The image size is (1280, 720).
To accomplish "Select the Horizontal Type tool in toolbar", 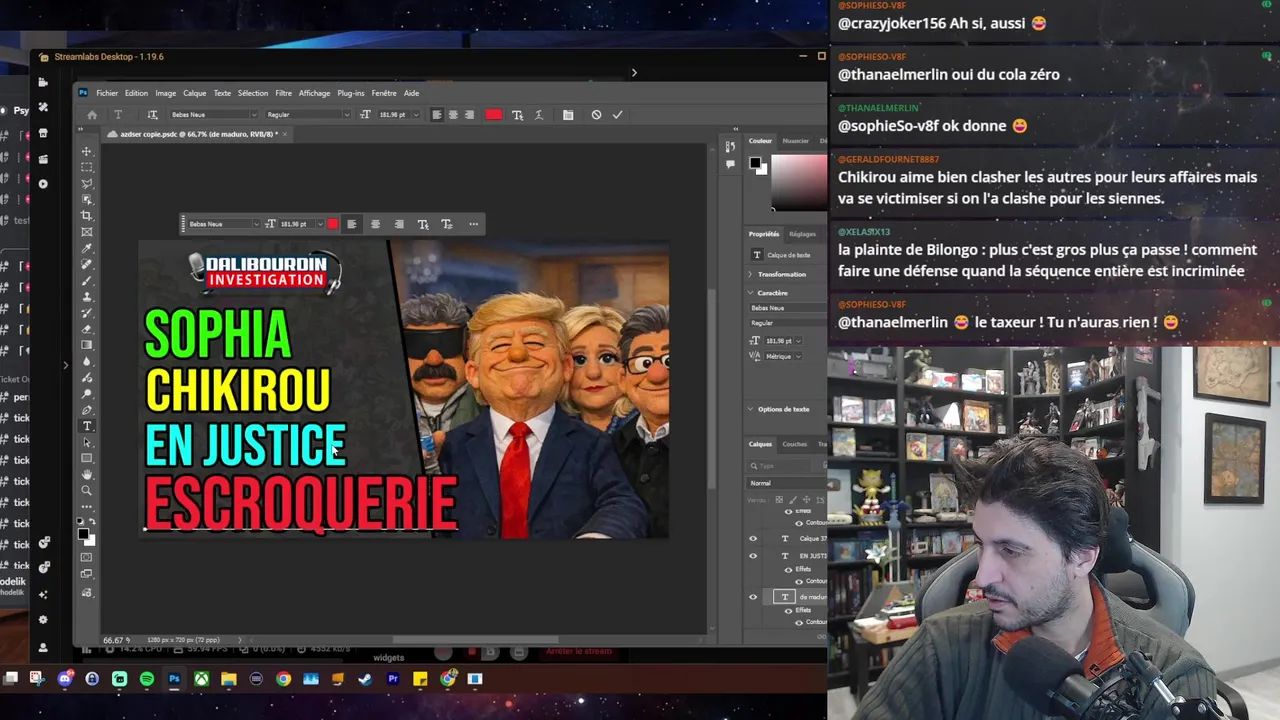I will [x=87, y=426].
